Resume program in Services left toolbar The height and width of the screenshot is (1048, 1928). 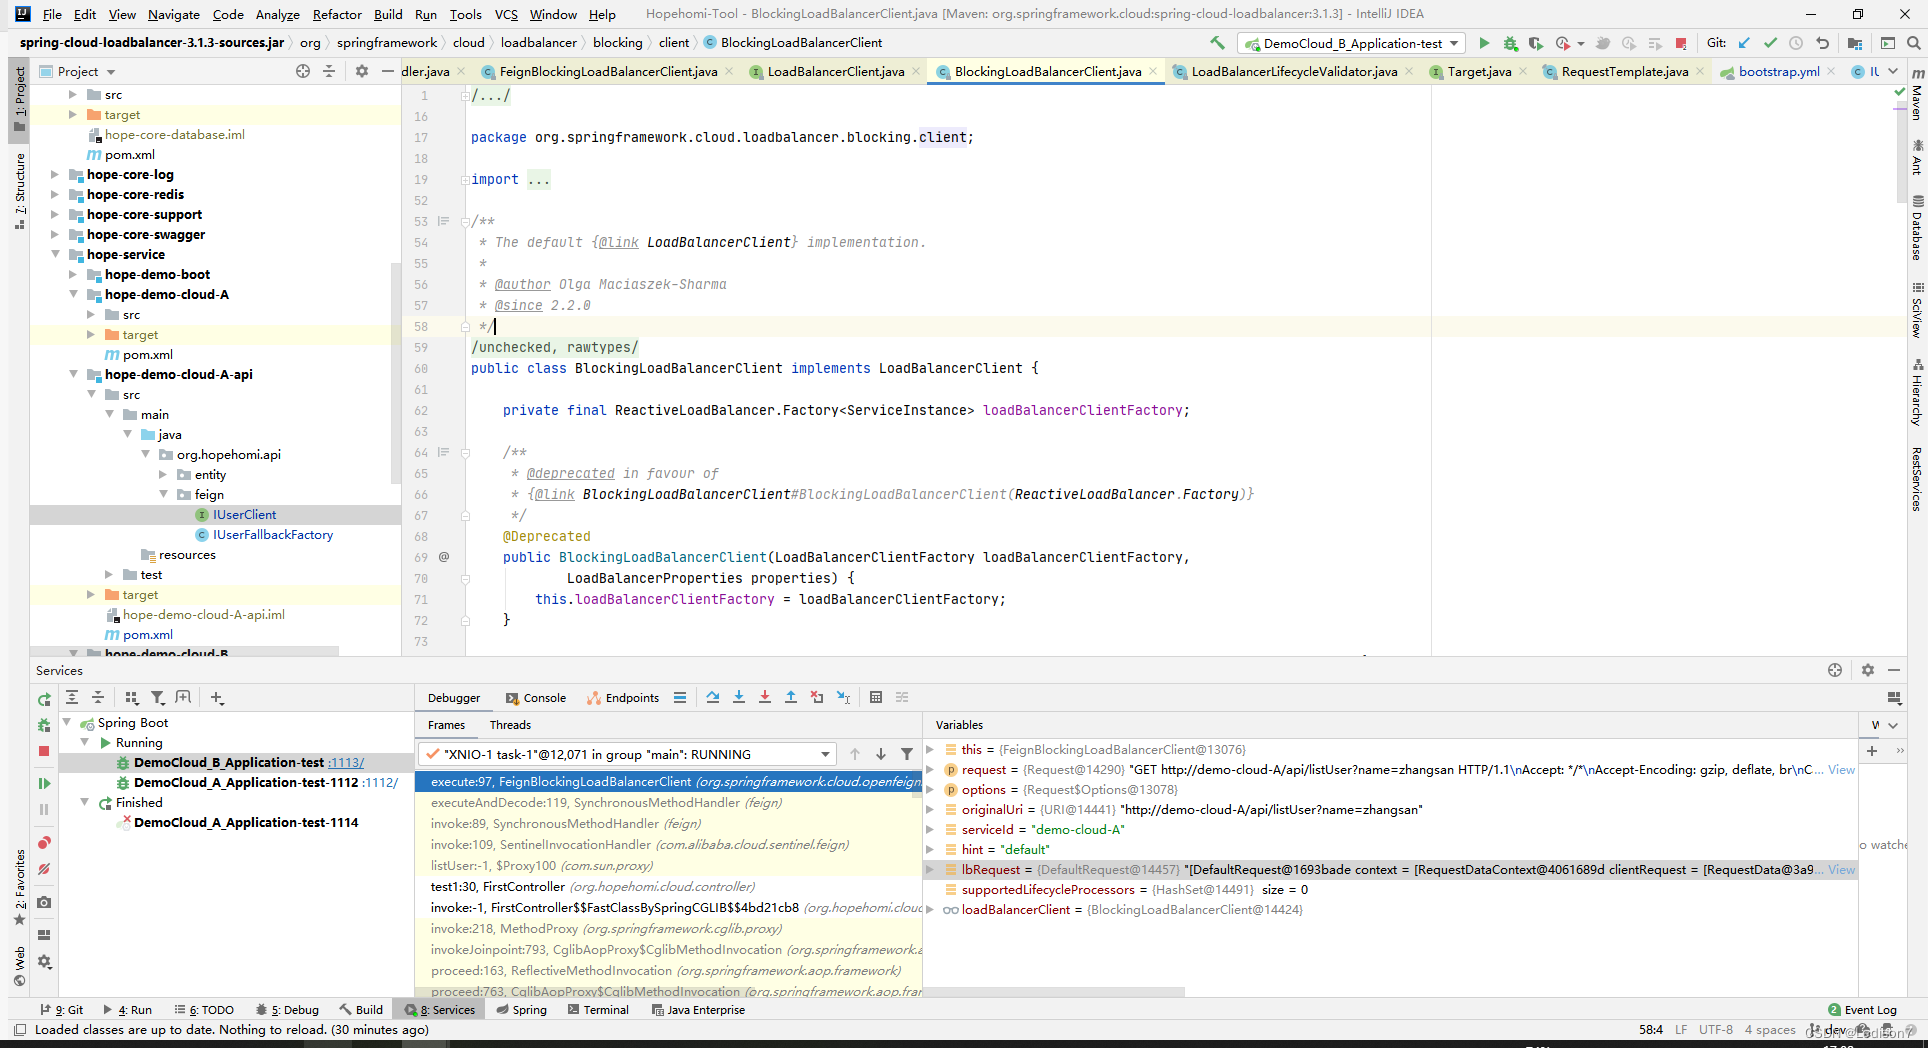click(44, 783)
